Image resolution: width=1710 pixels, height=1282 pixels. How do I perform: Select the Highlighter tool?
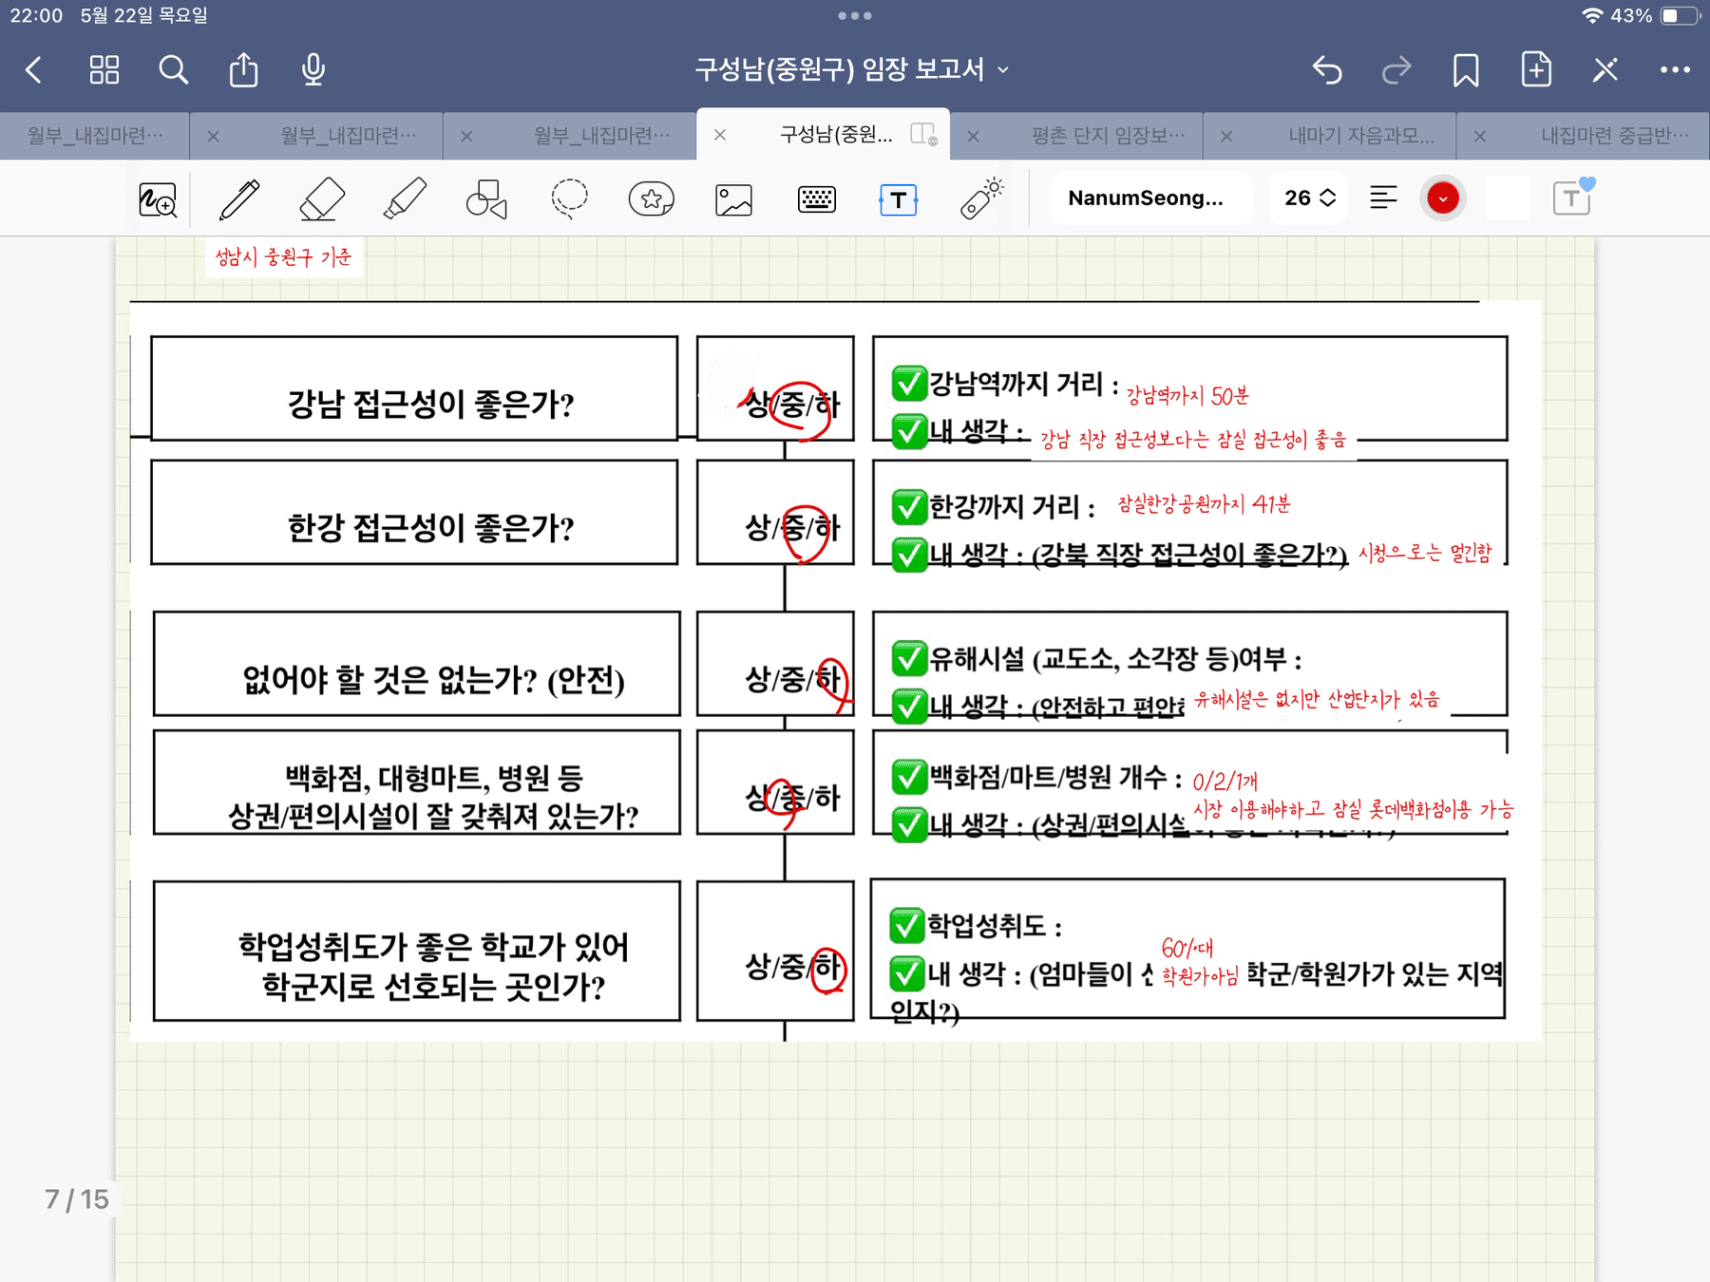tap(405, 199)
